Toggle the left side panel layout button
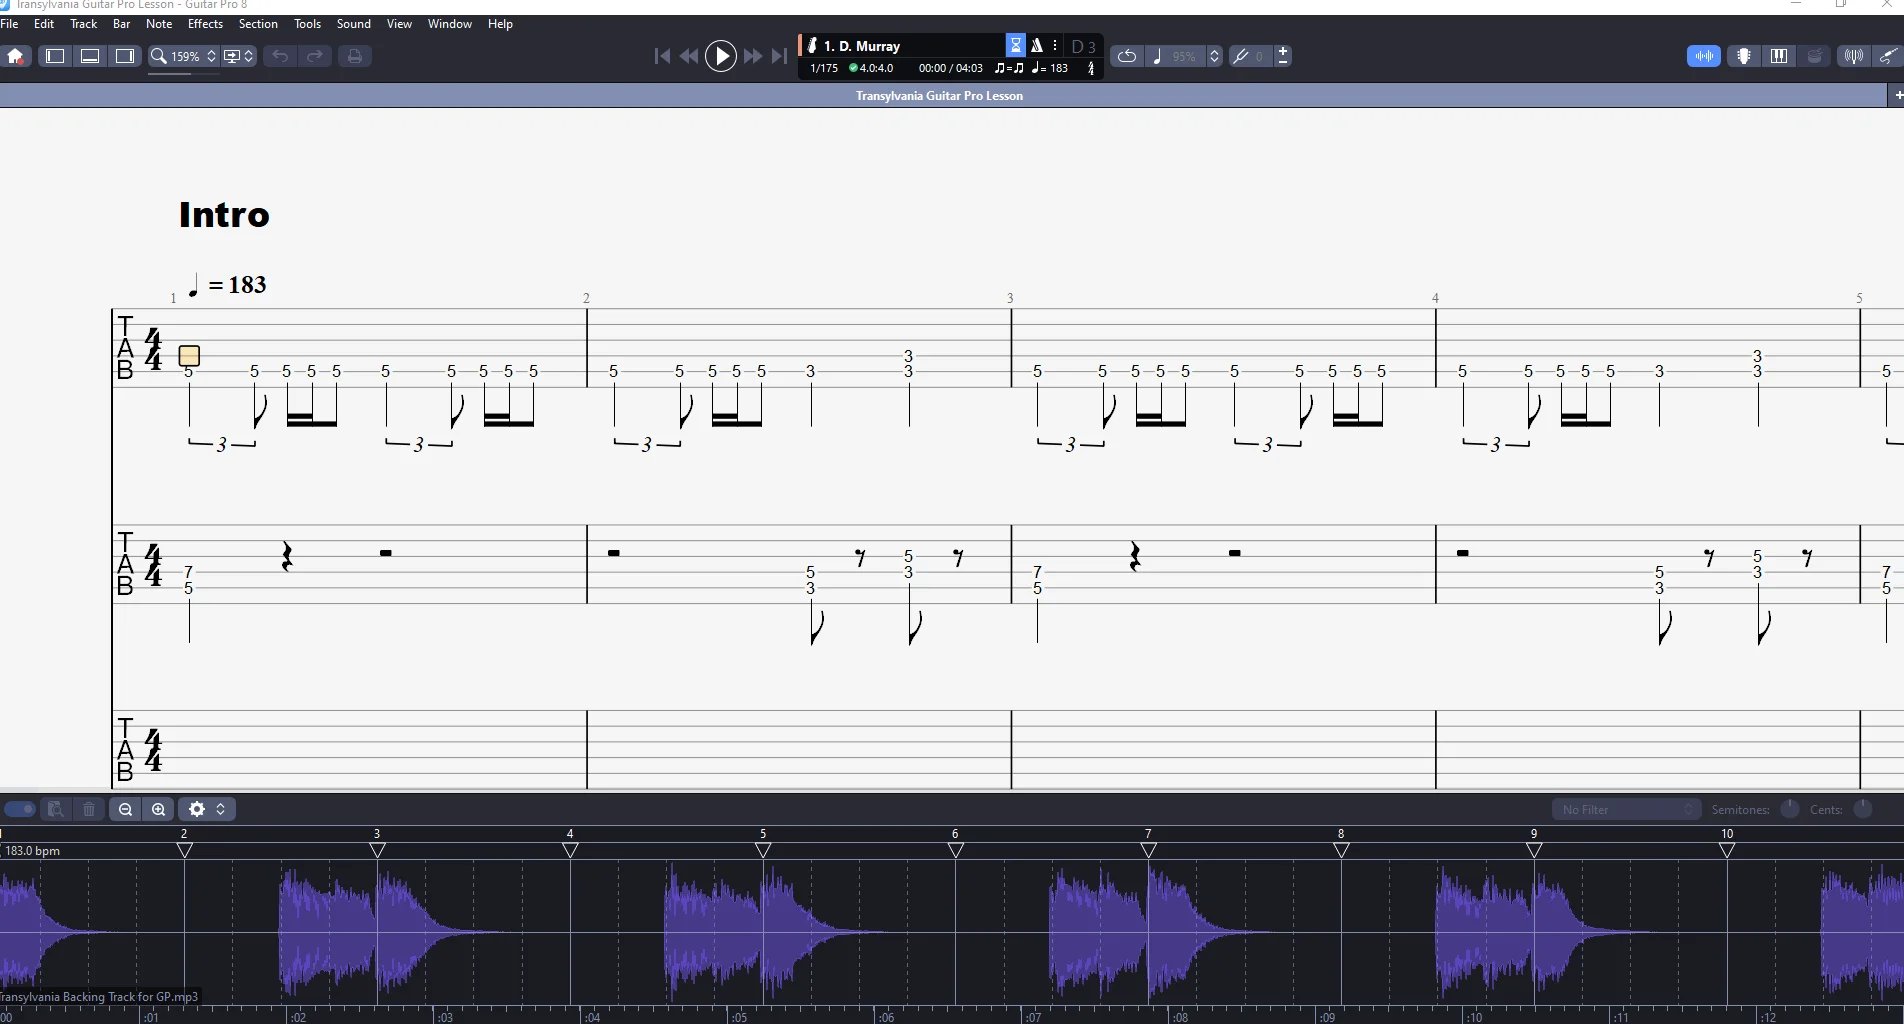This screenshot has height=1024, width=1904. (55, 56)
